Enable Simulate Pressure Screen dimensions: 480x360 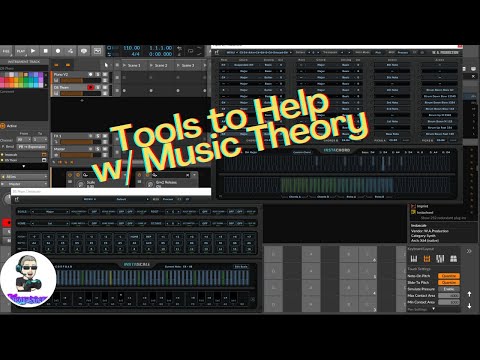449,289
